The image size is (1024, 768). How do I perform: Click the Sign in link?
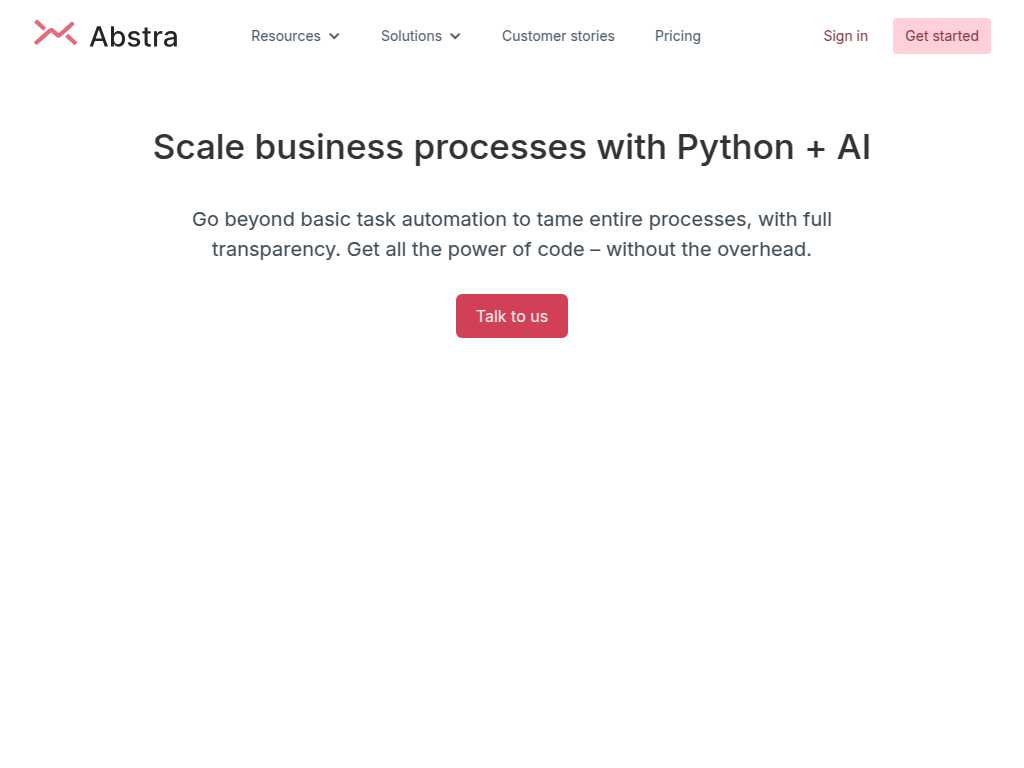tap(846, 36)
